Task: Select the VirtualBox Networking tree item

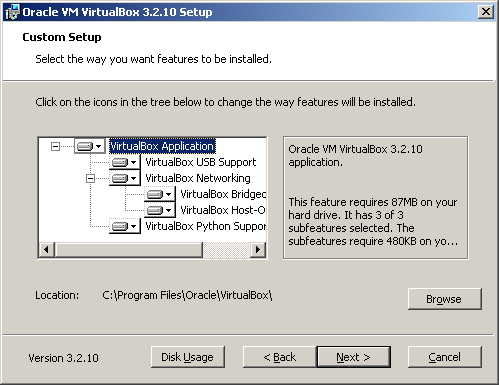Action: pos(198,178)
